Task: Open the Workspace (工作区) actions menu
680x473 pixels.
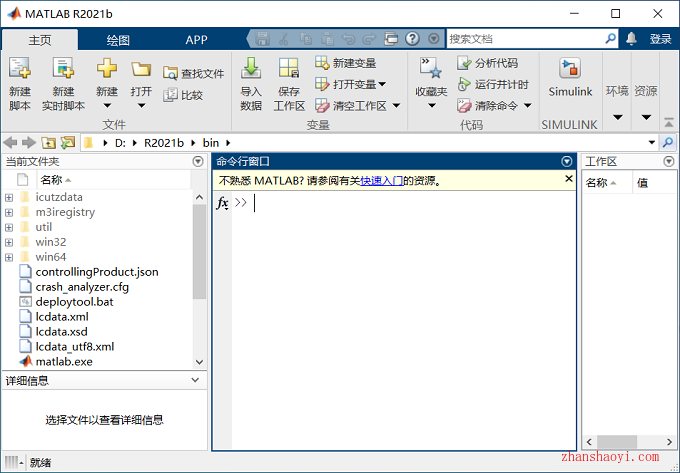Action: 669,162
